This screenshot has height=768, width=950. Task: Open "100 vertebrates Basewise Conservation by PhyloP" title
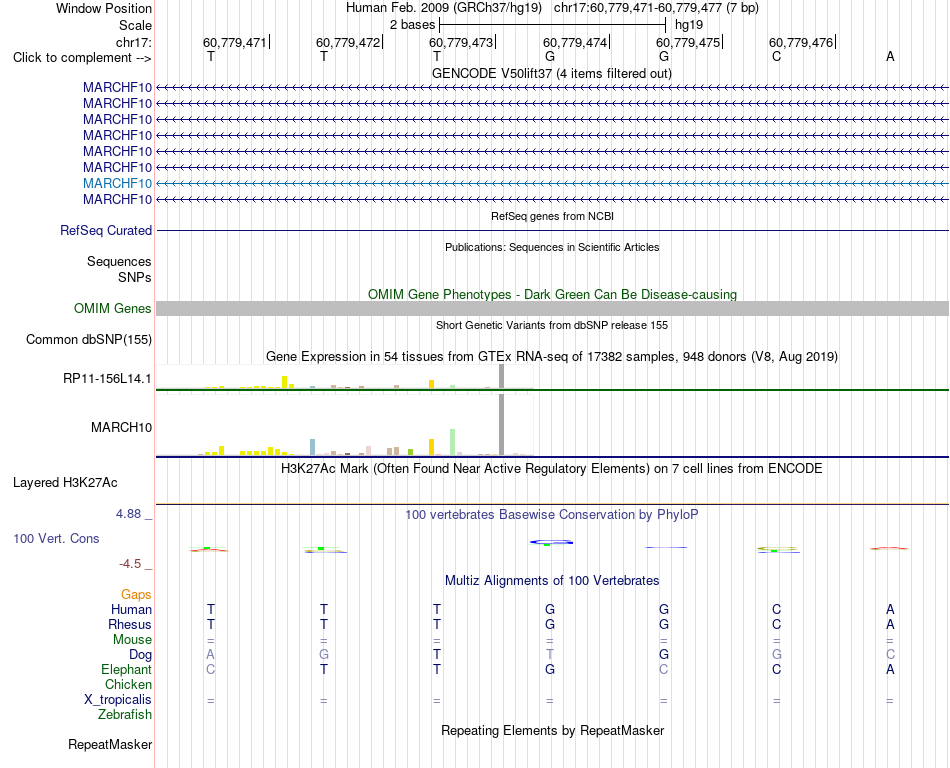[x=552, y=515]
